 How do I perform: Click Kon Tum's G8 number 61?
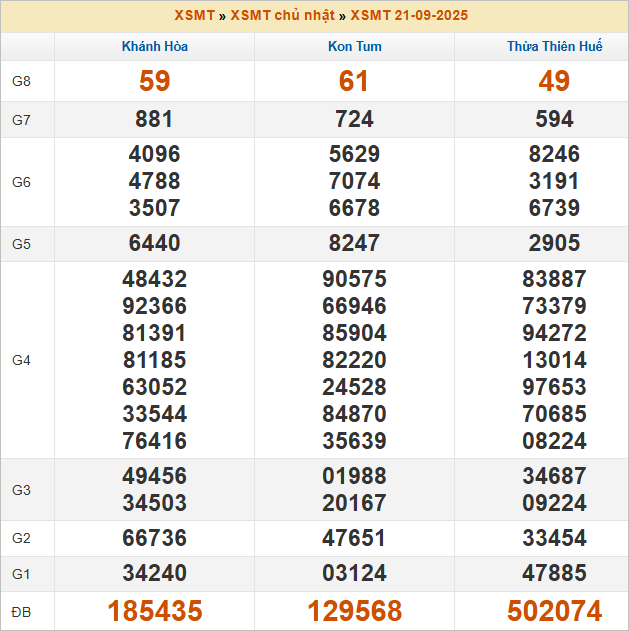point(354,82)
